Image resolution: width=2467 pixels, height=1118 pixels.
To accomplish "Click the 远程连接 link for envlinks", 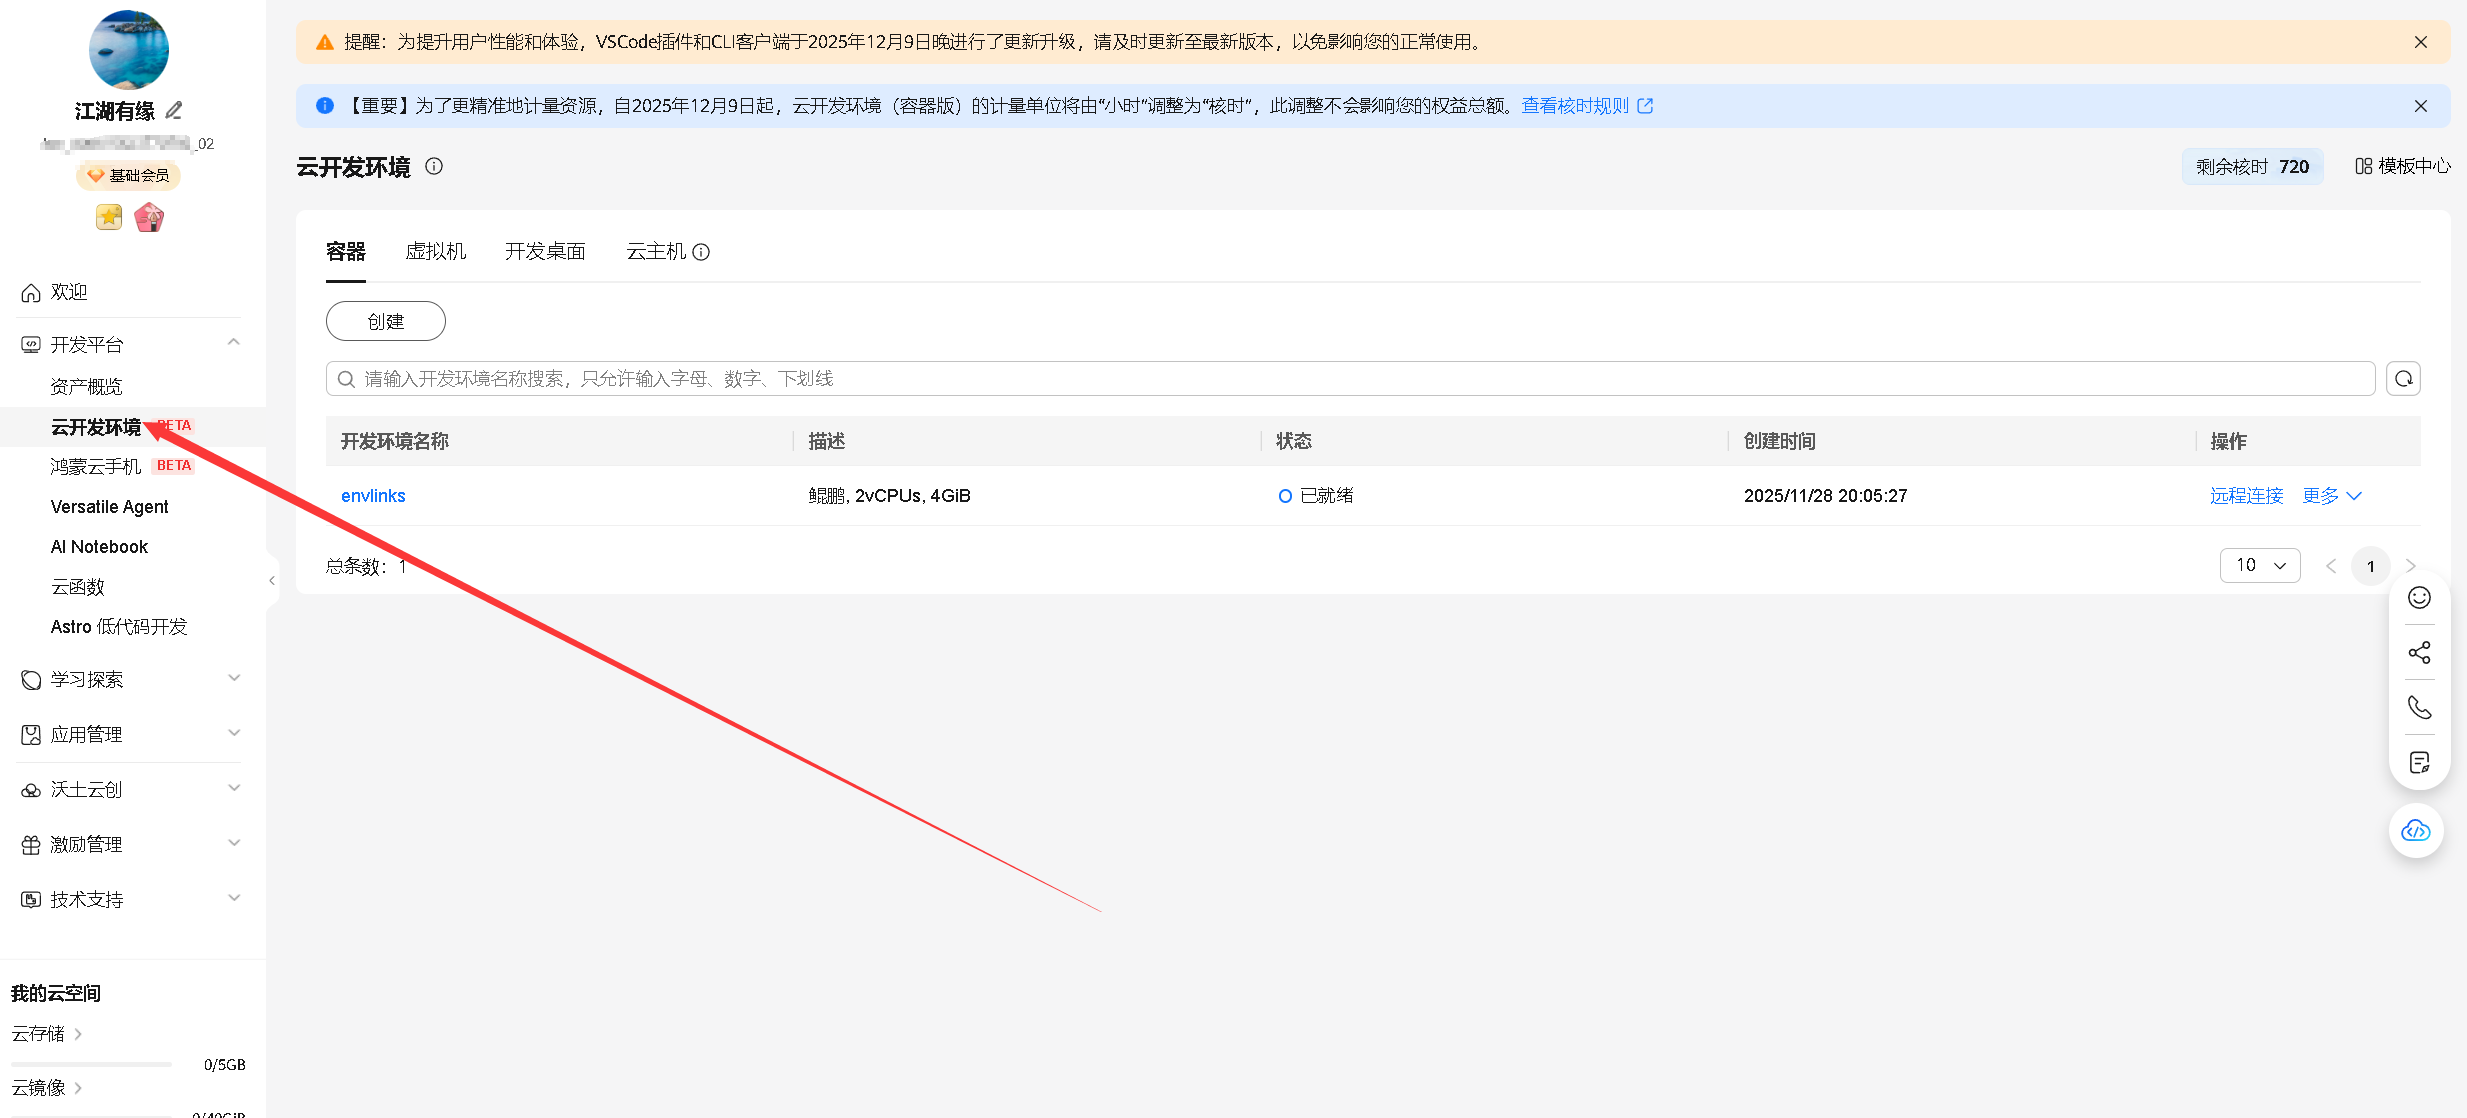I will pos(2246,496).
